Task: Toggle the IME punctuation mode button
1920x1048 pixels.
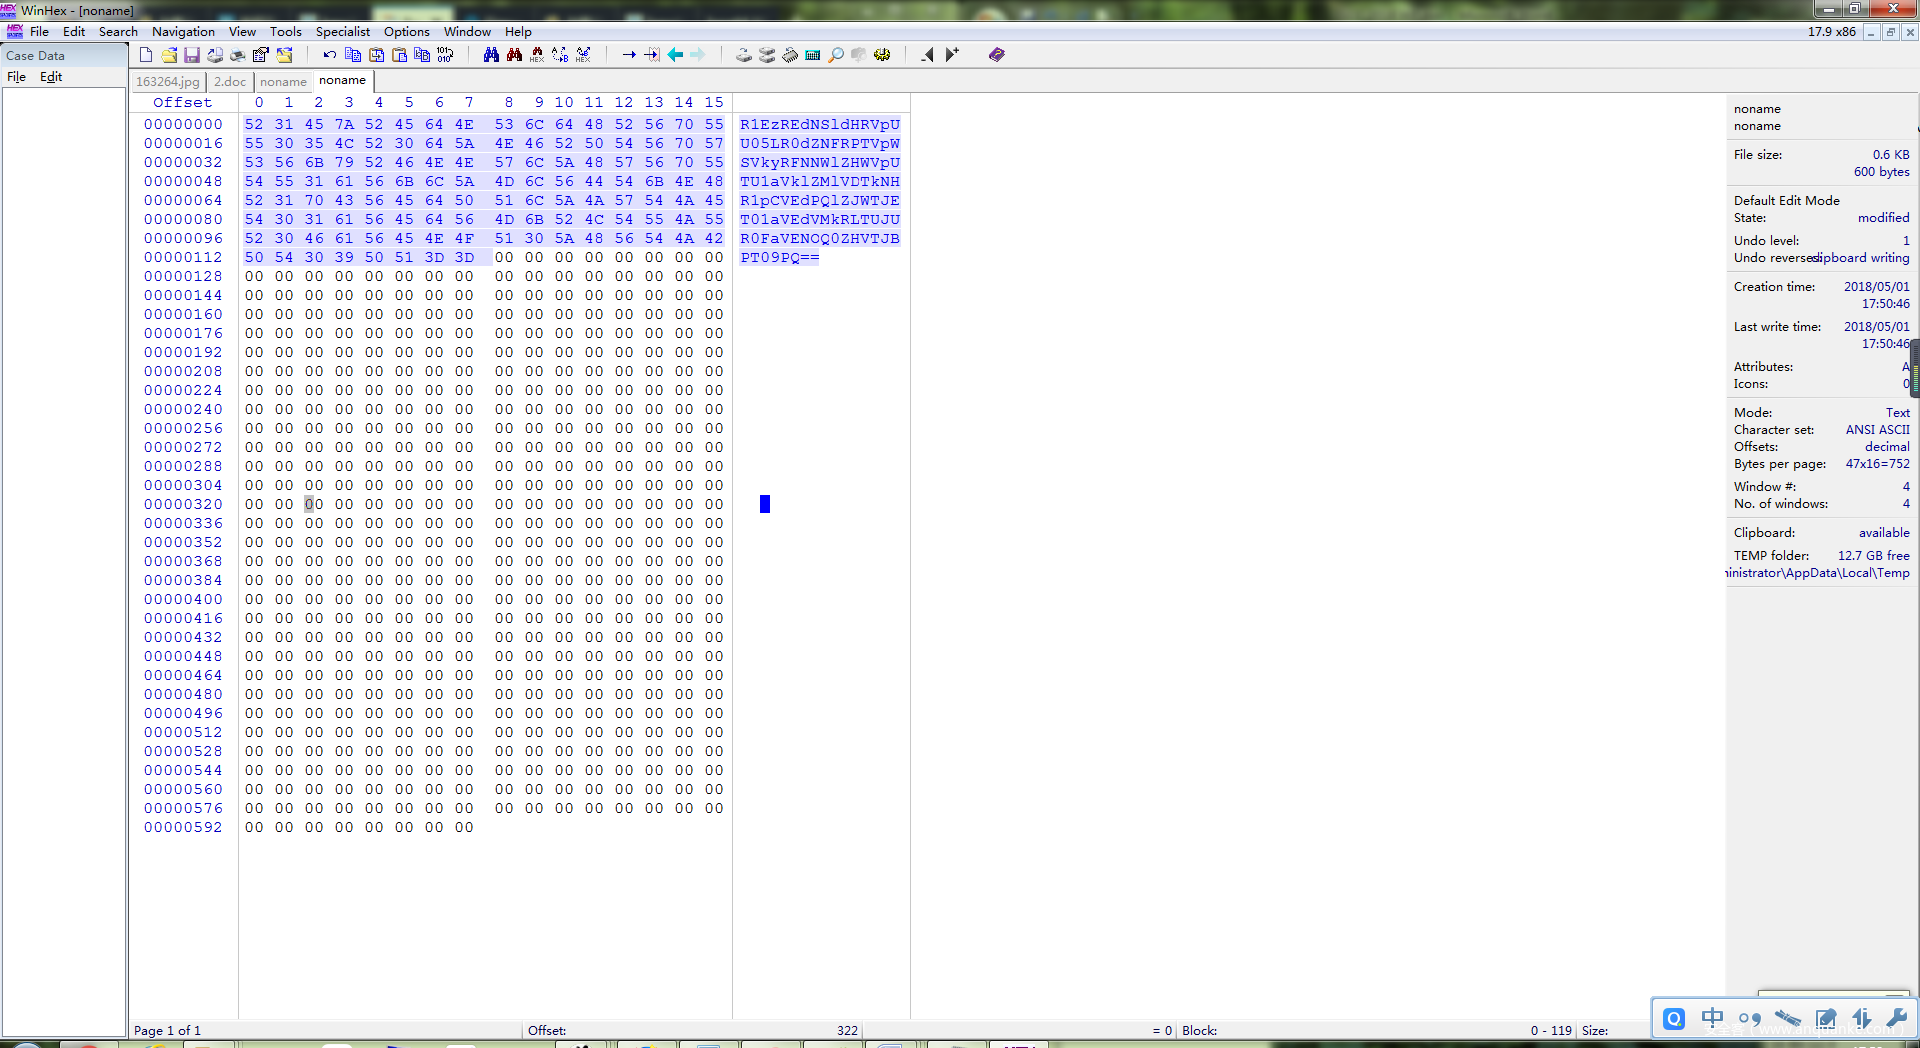Action: coord(1749,1018)
